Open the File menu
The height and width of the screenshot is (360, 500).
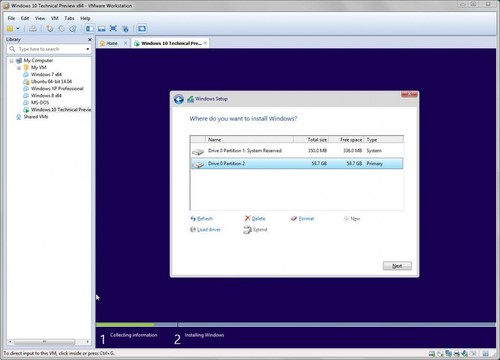(x=11, y=18)
